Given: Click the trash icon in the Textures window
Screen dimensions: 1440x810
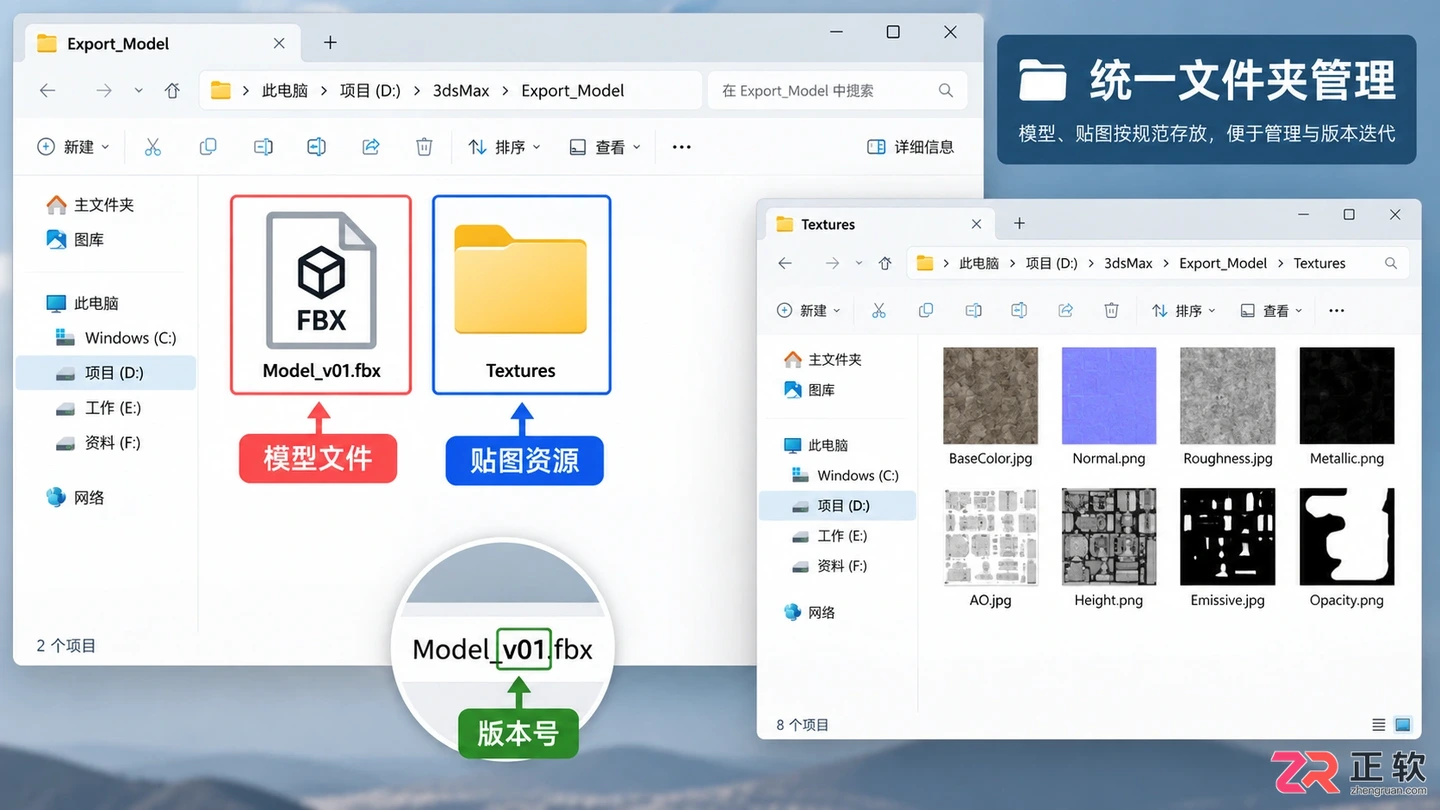Looking at the screenshot, I should tap(1111, 311).
